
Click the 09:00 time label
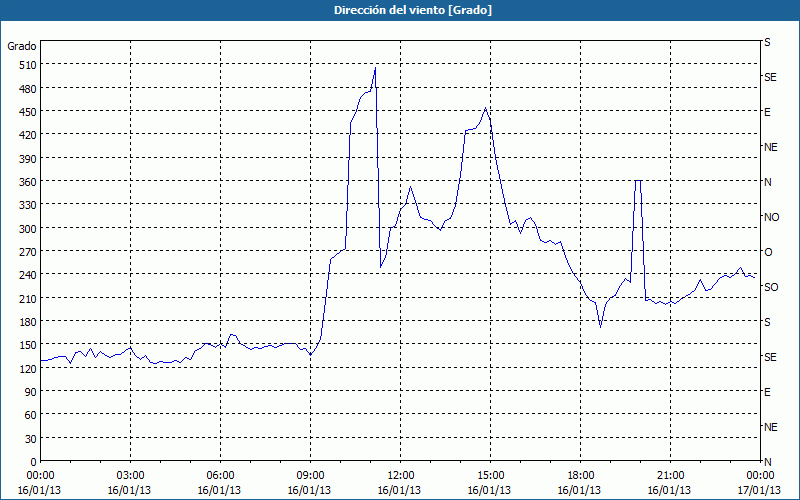(x=310, y=476)
